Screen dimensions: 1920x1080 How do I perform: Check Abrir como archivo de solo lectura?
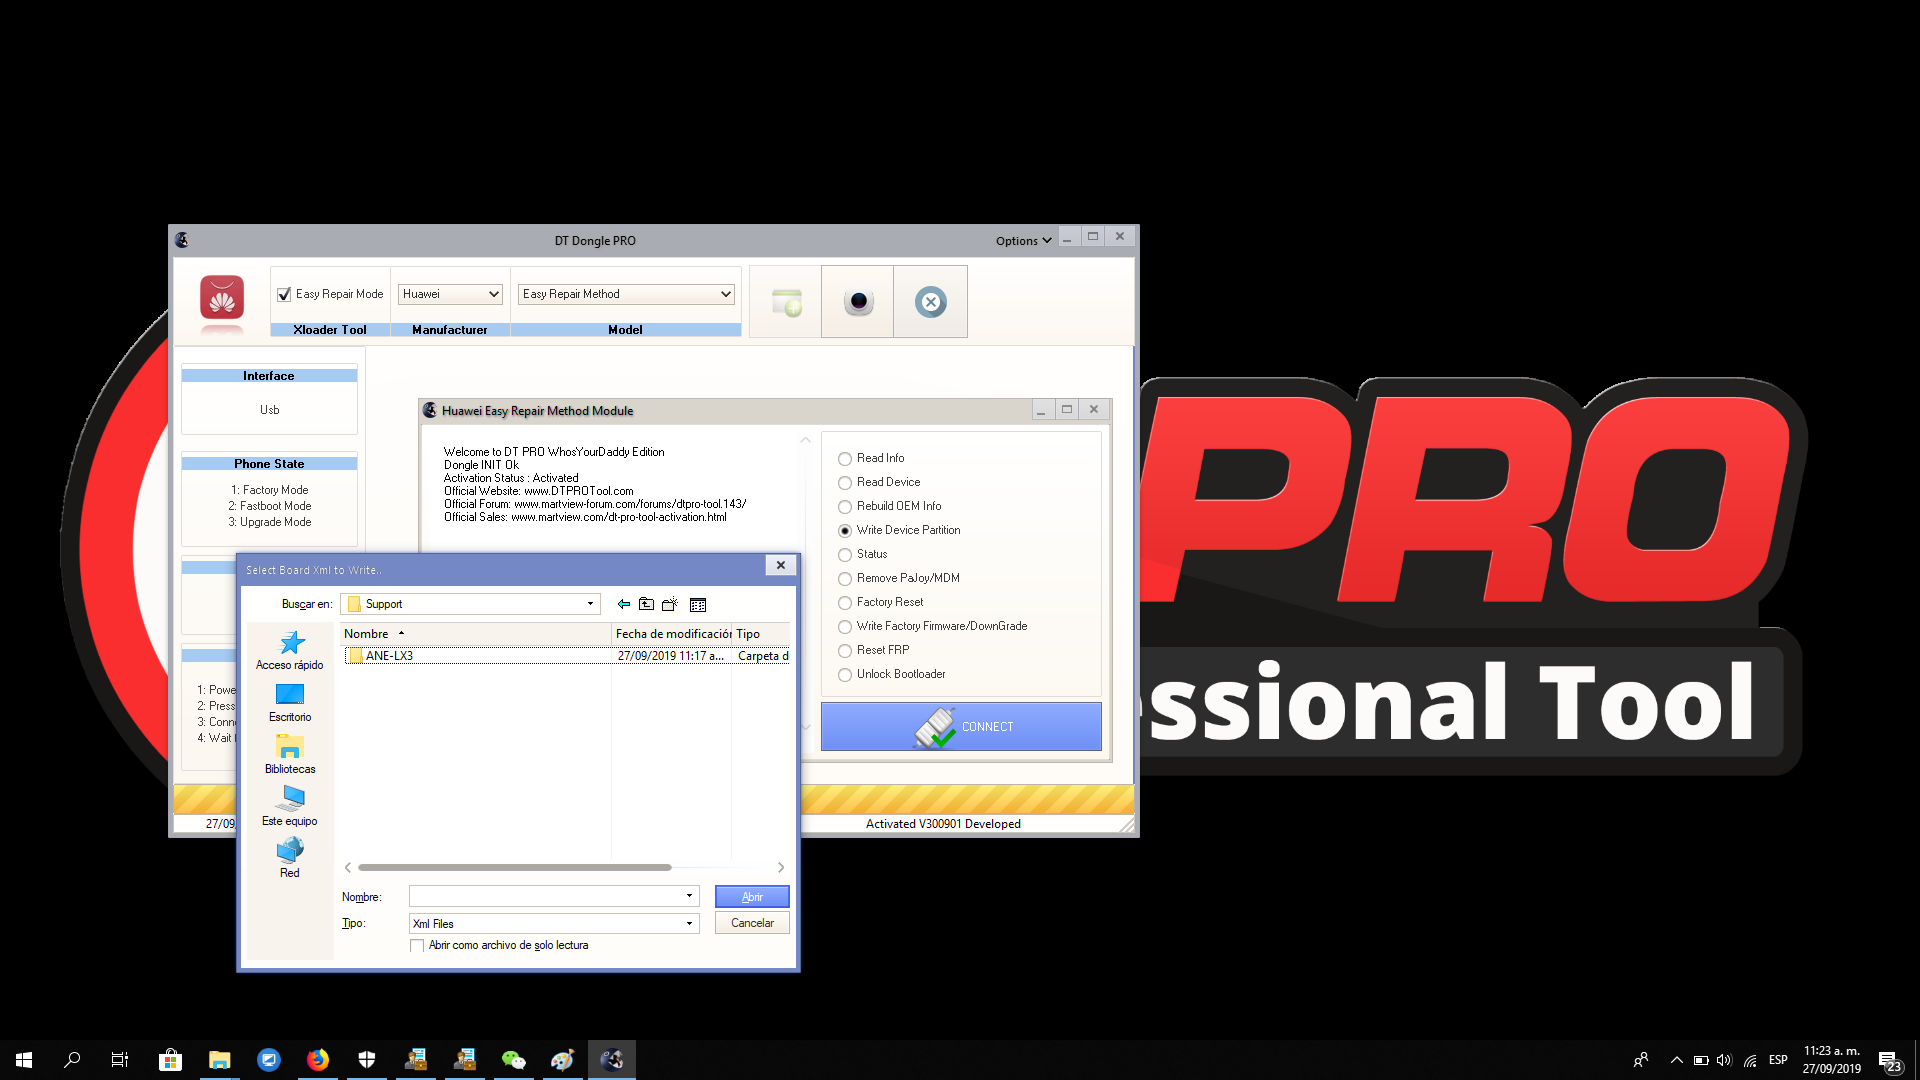(417, 946)
